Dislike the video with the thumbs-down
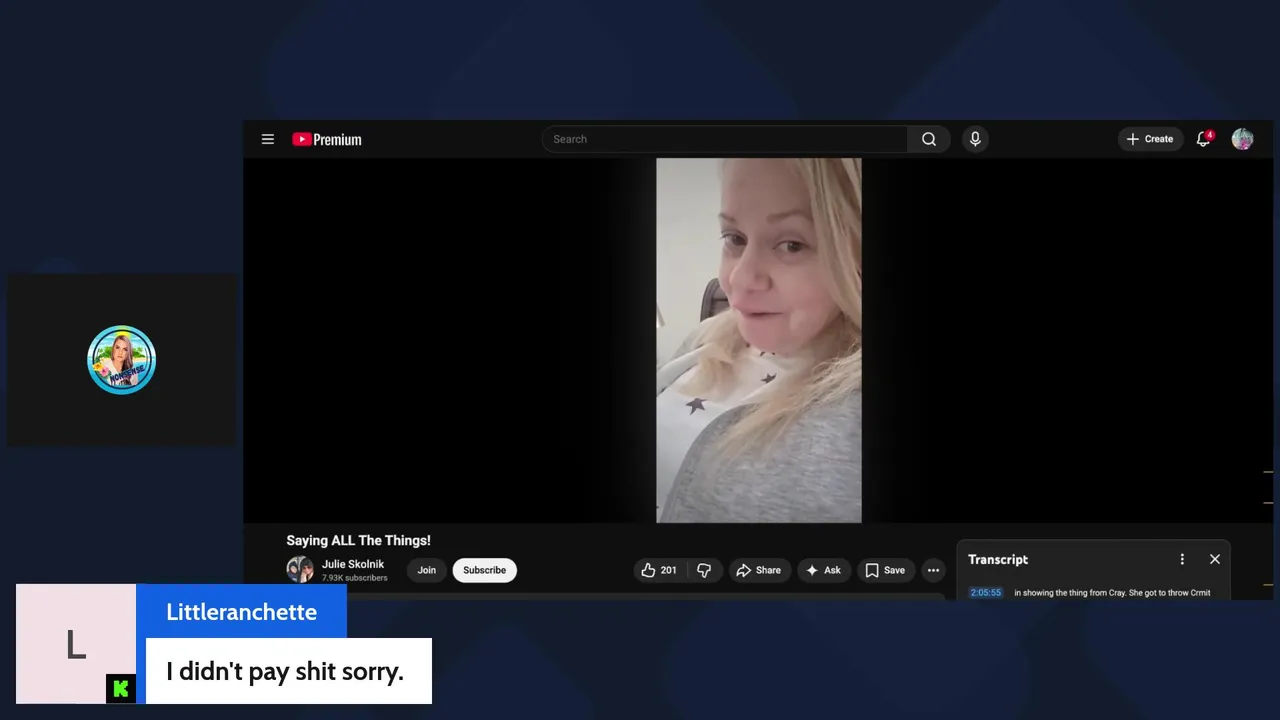This screenshot has width=1280, height=720. (x=704, y=570)
